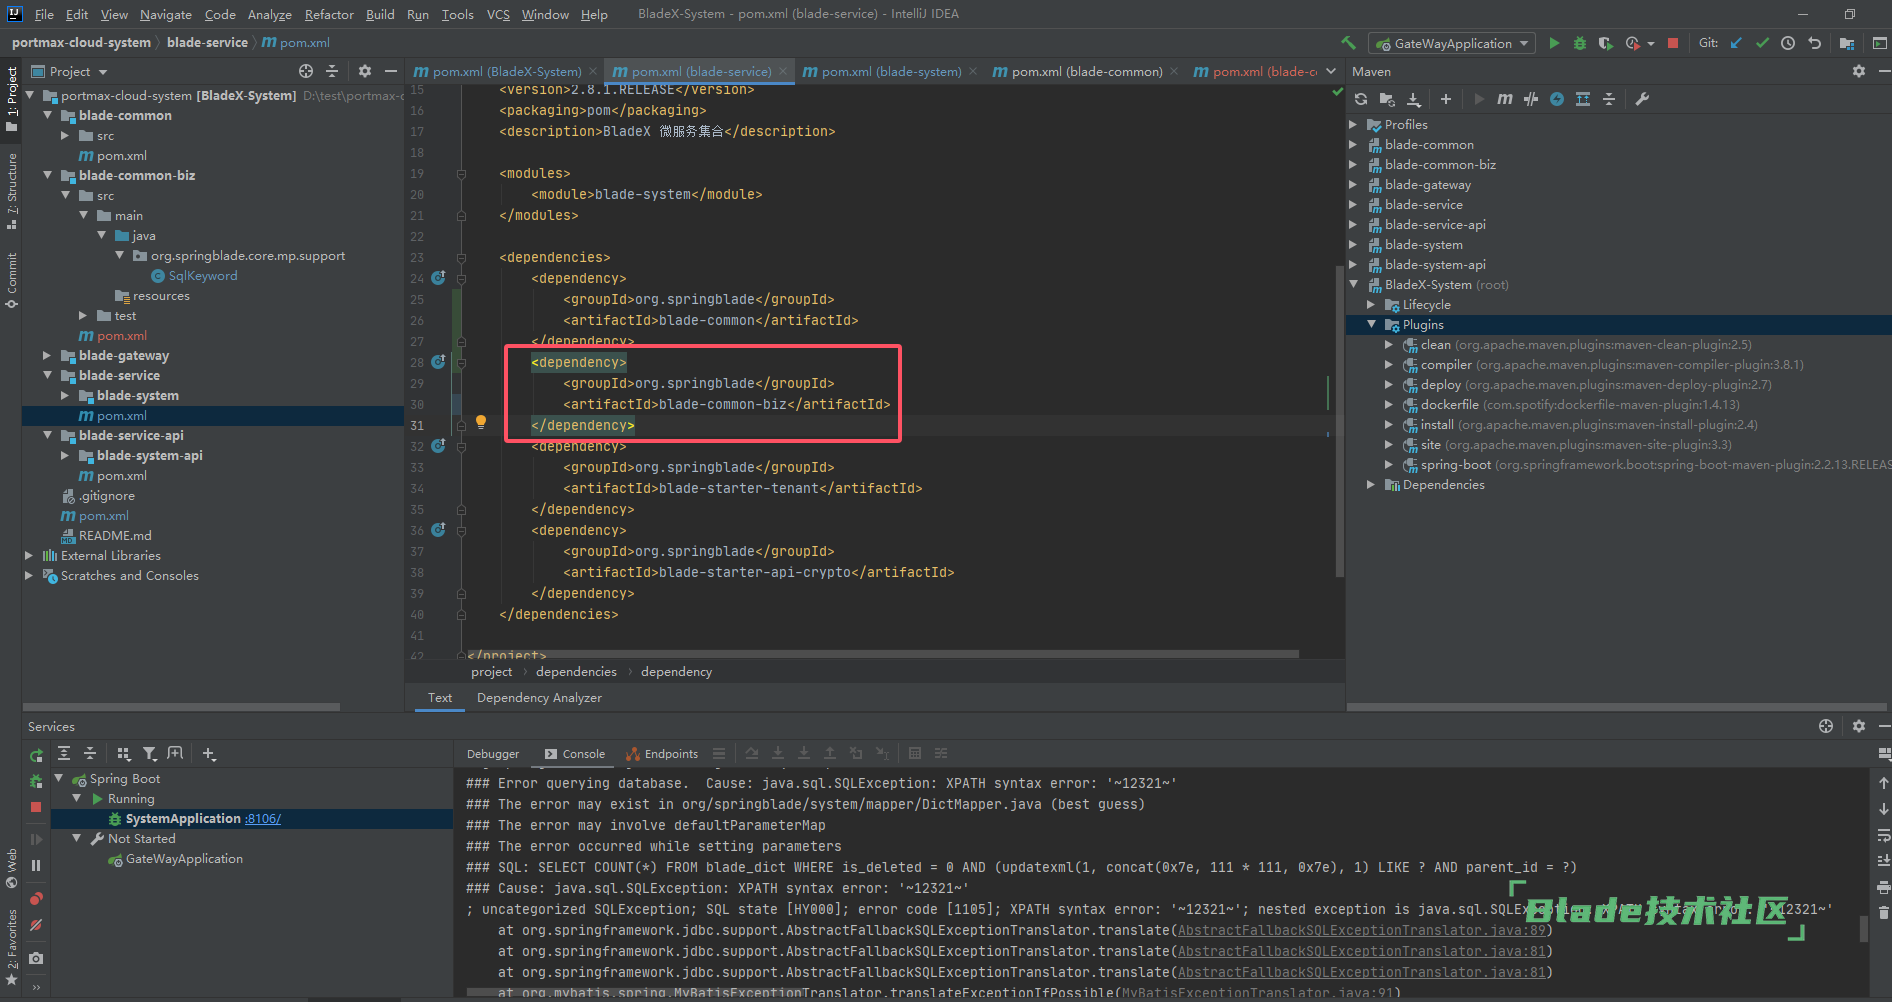Collapse blade-common-biz folder in Project tree
The image size is (1892, 1002).
[48, 175]
